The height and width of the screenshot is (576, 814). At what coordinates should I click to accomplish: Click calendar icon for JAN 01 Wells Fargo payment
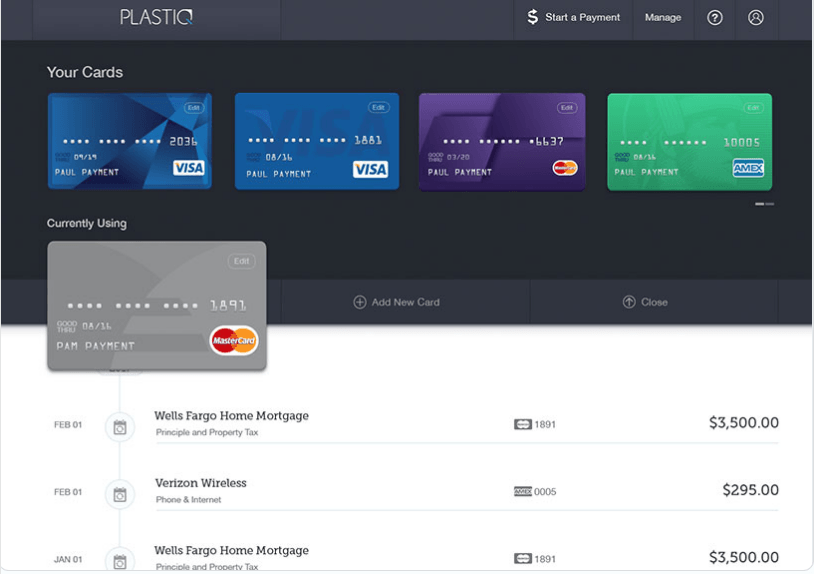120,561
